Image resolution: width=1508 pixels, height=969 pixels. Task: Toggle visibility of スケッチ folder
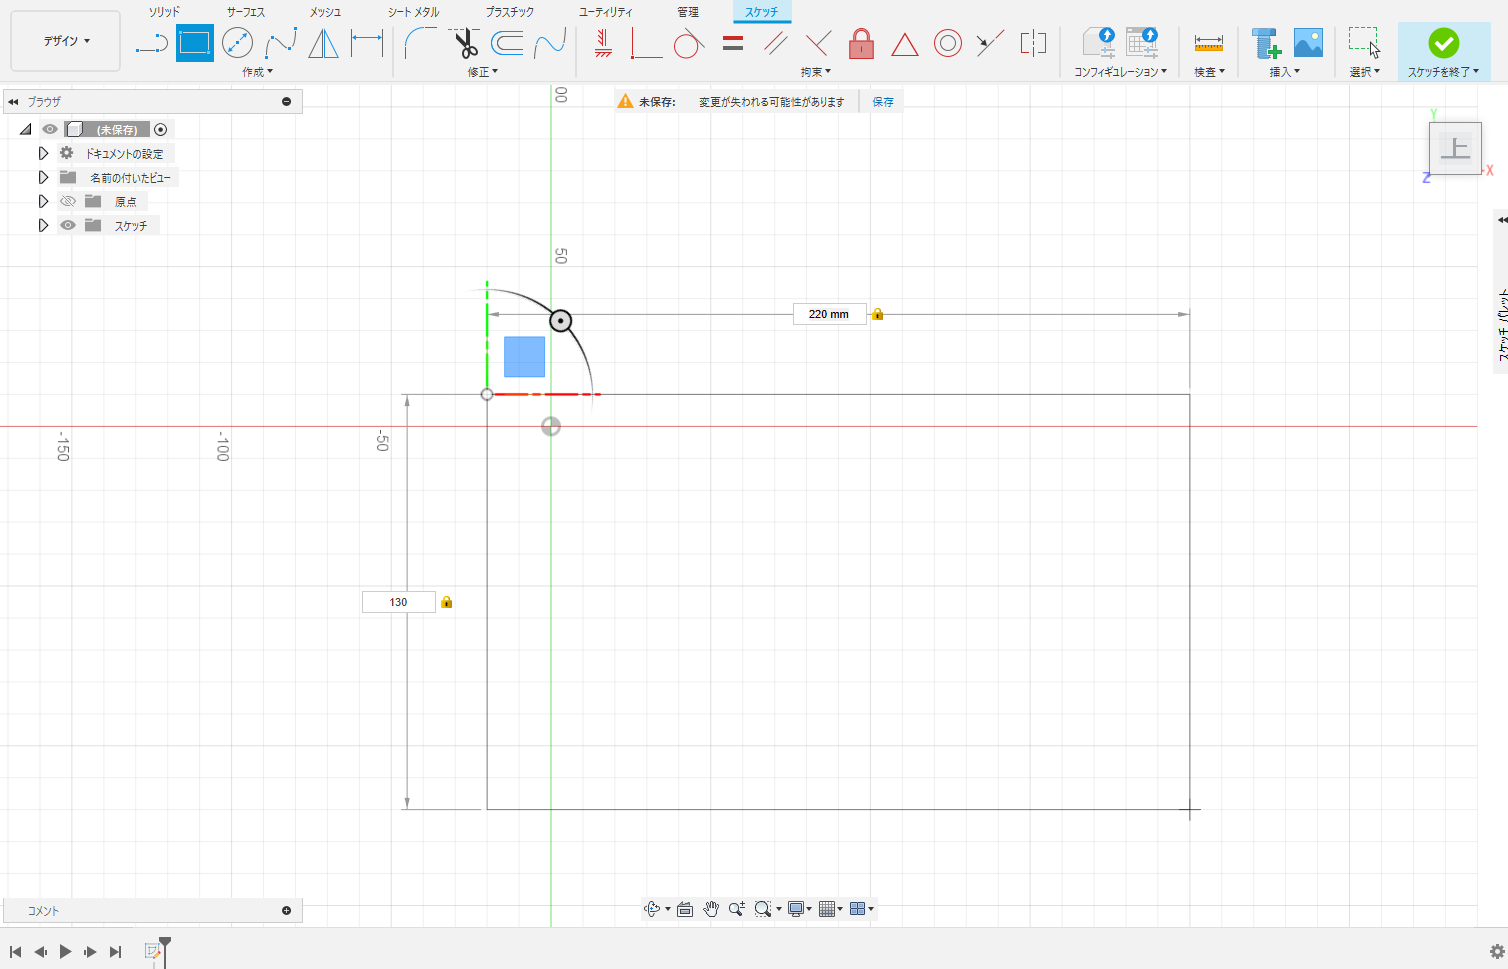point(68,225)
